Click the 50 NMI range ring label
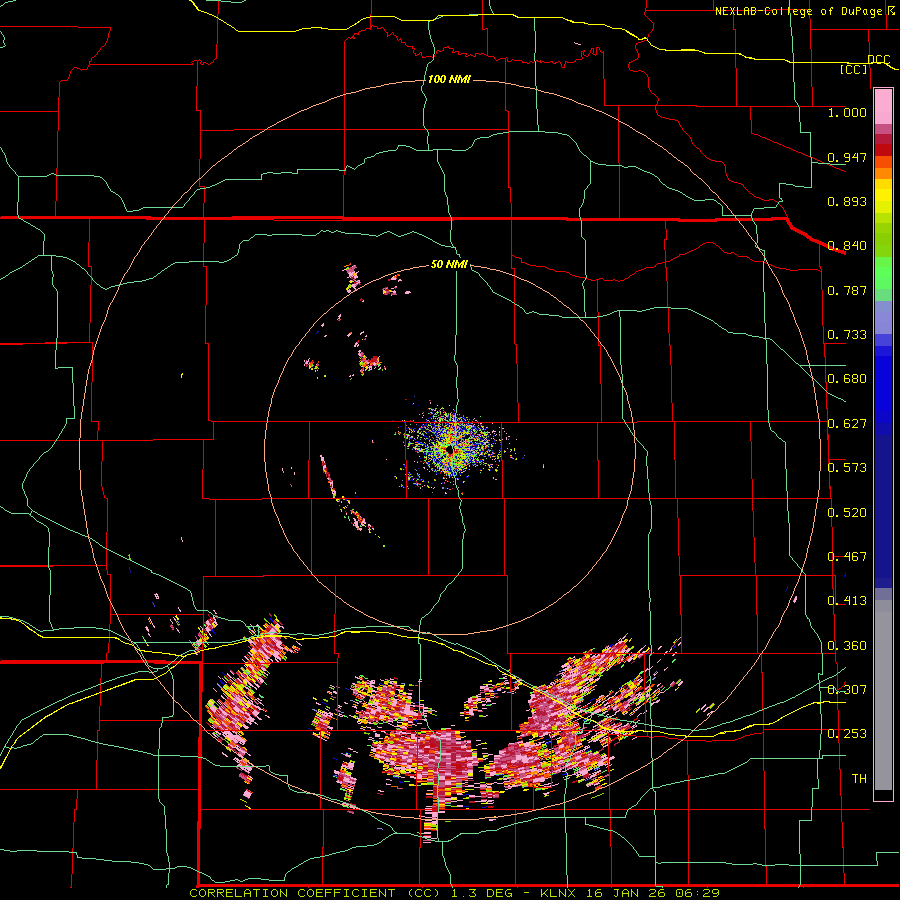Screen dimensions: 900x900 pyautogui.click(x=449, y=264)
